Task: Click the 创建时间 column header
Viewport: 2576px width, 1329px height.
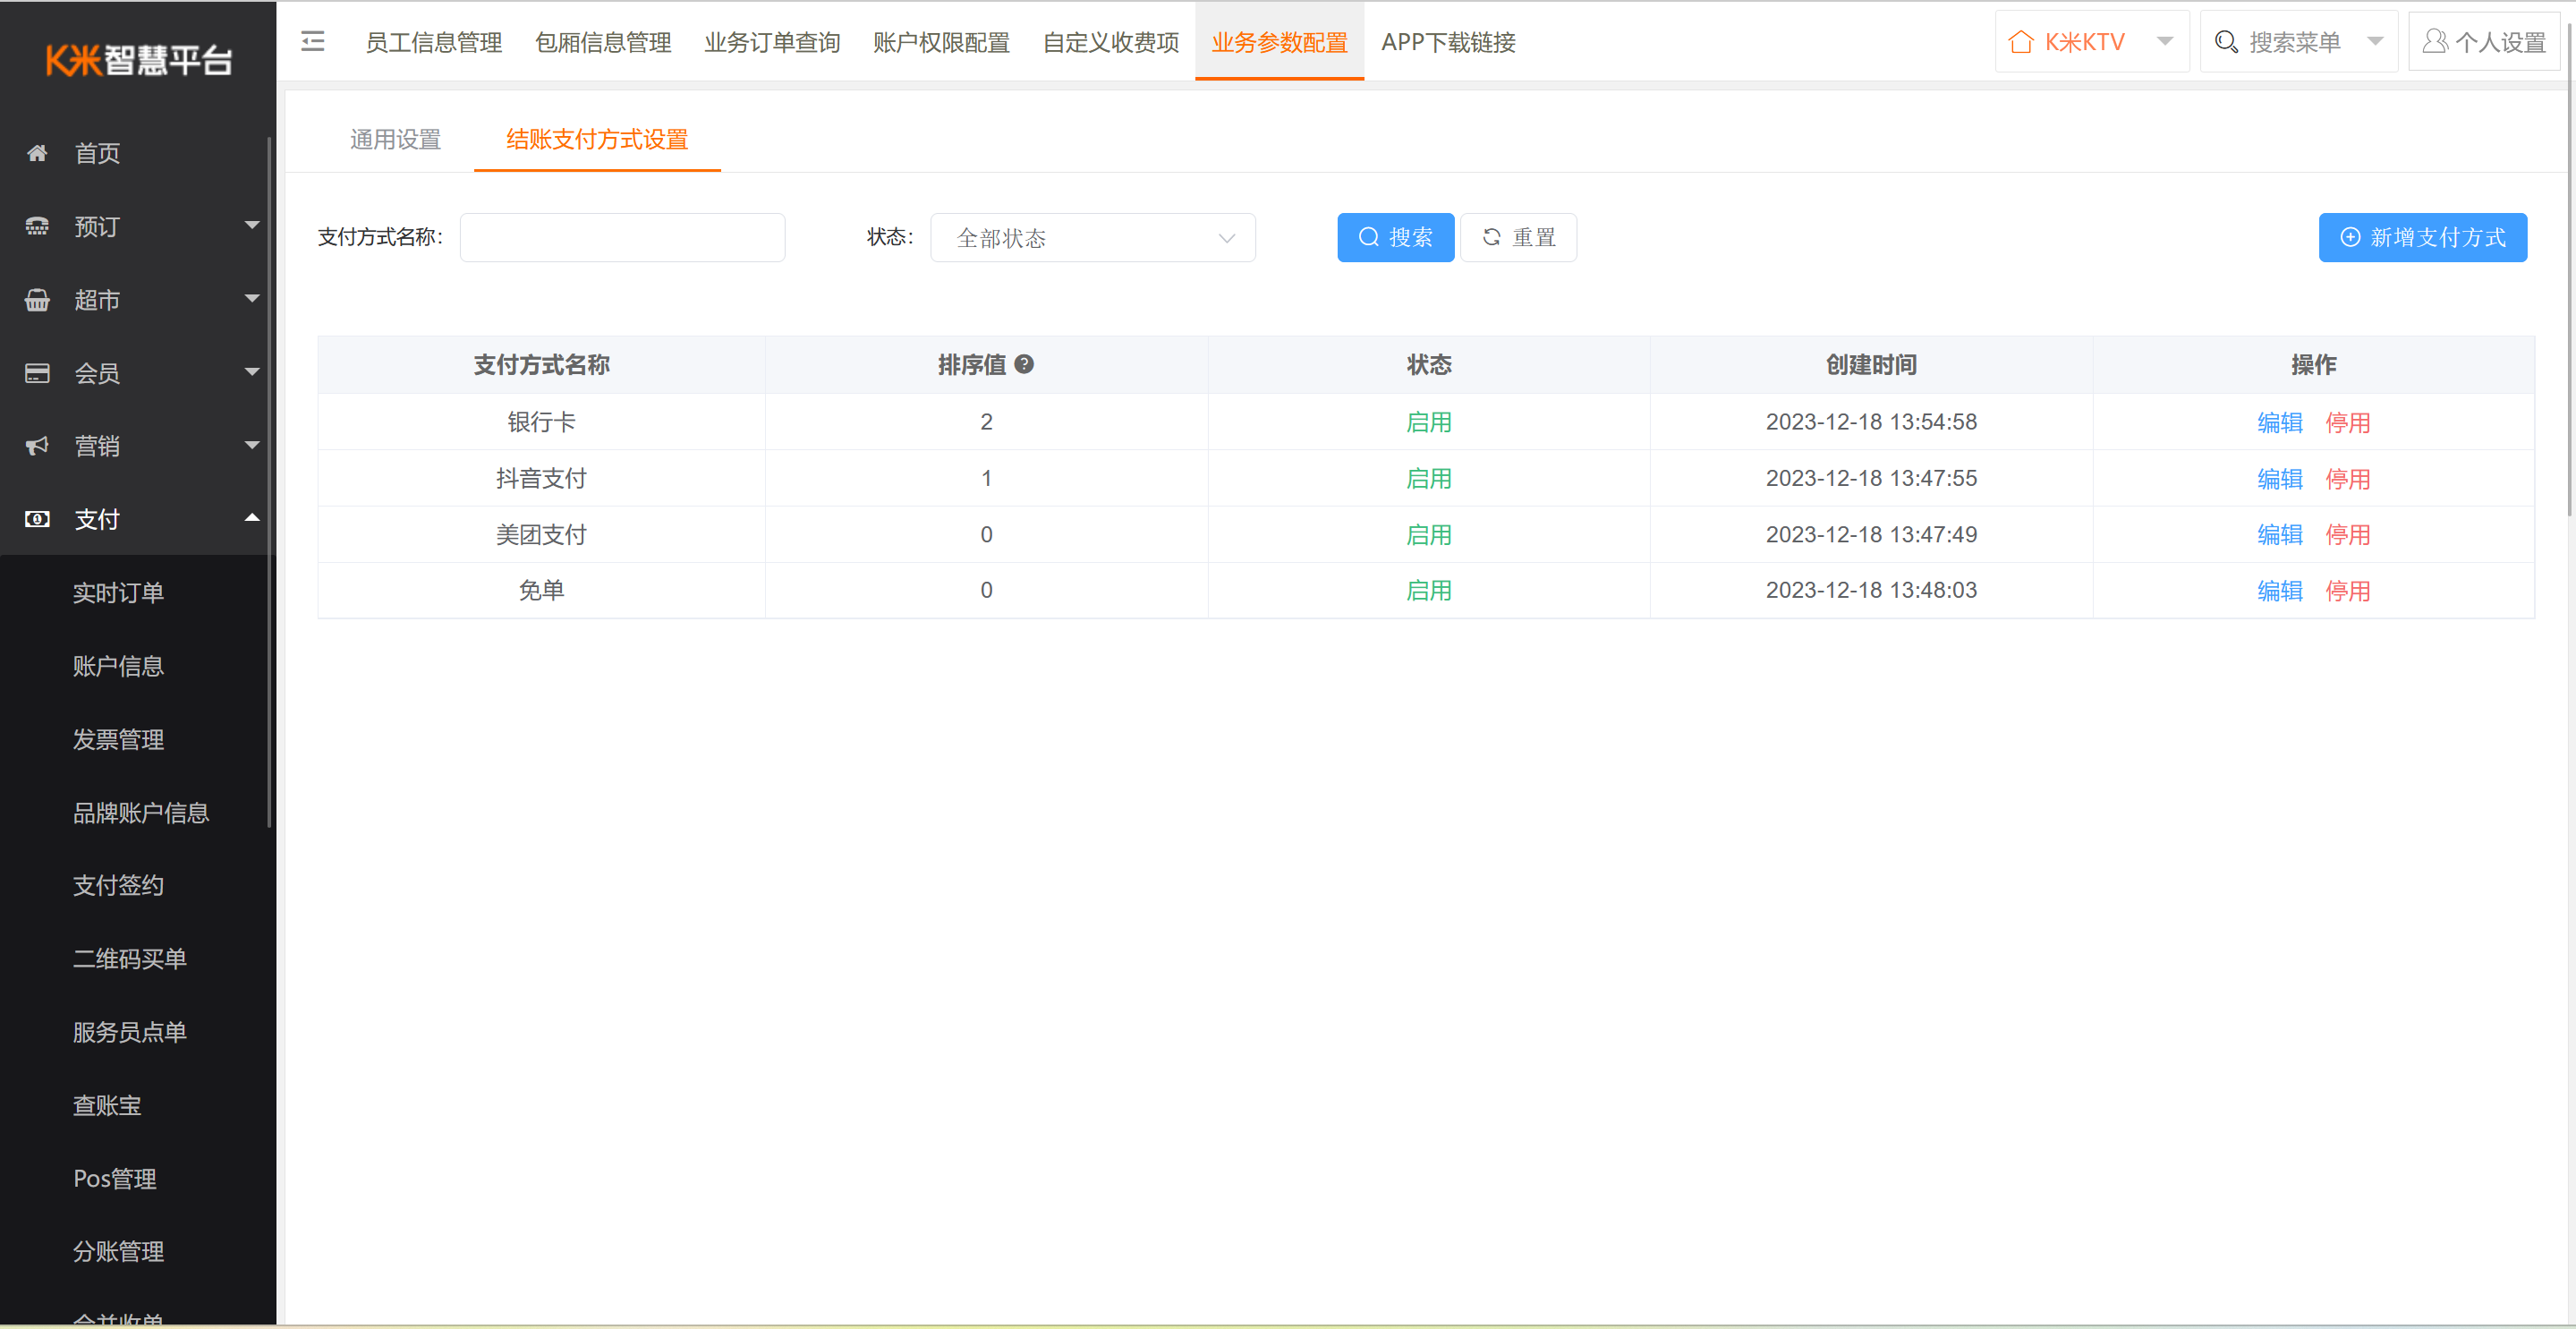Action: (x=1871, y=364)
